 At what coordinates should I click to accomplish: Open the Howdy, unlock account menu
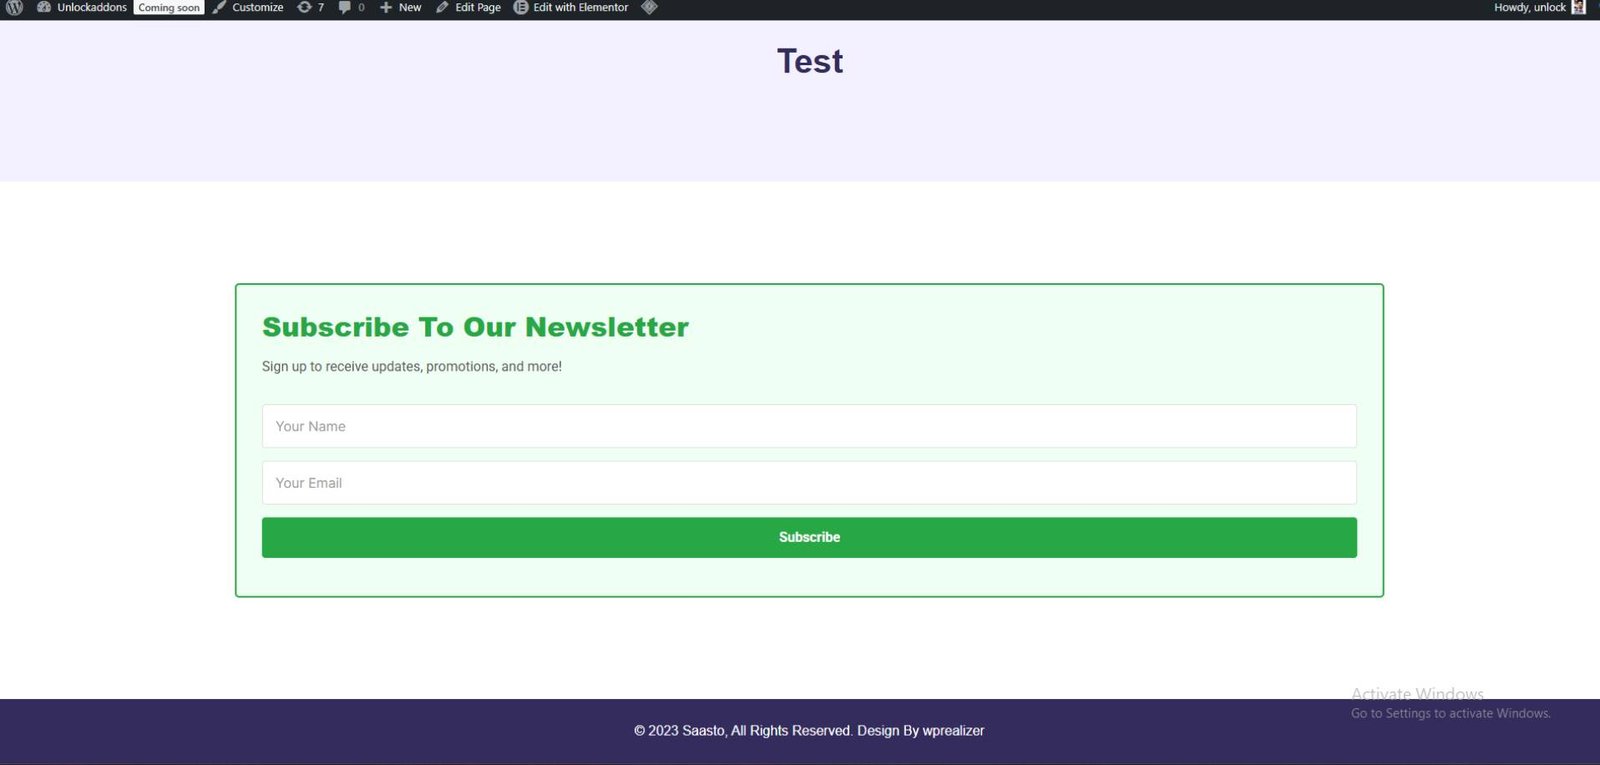pyautogui.click(x=1529, y=7)
